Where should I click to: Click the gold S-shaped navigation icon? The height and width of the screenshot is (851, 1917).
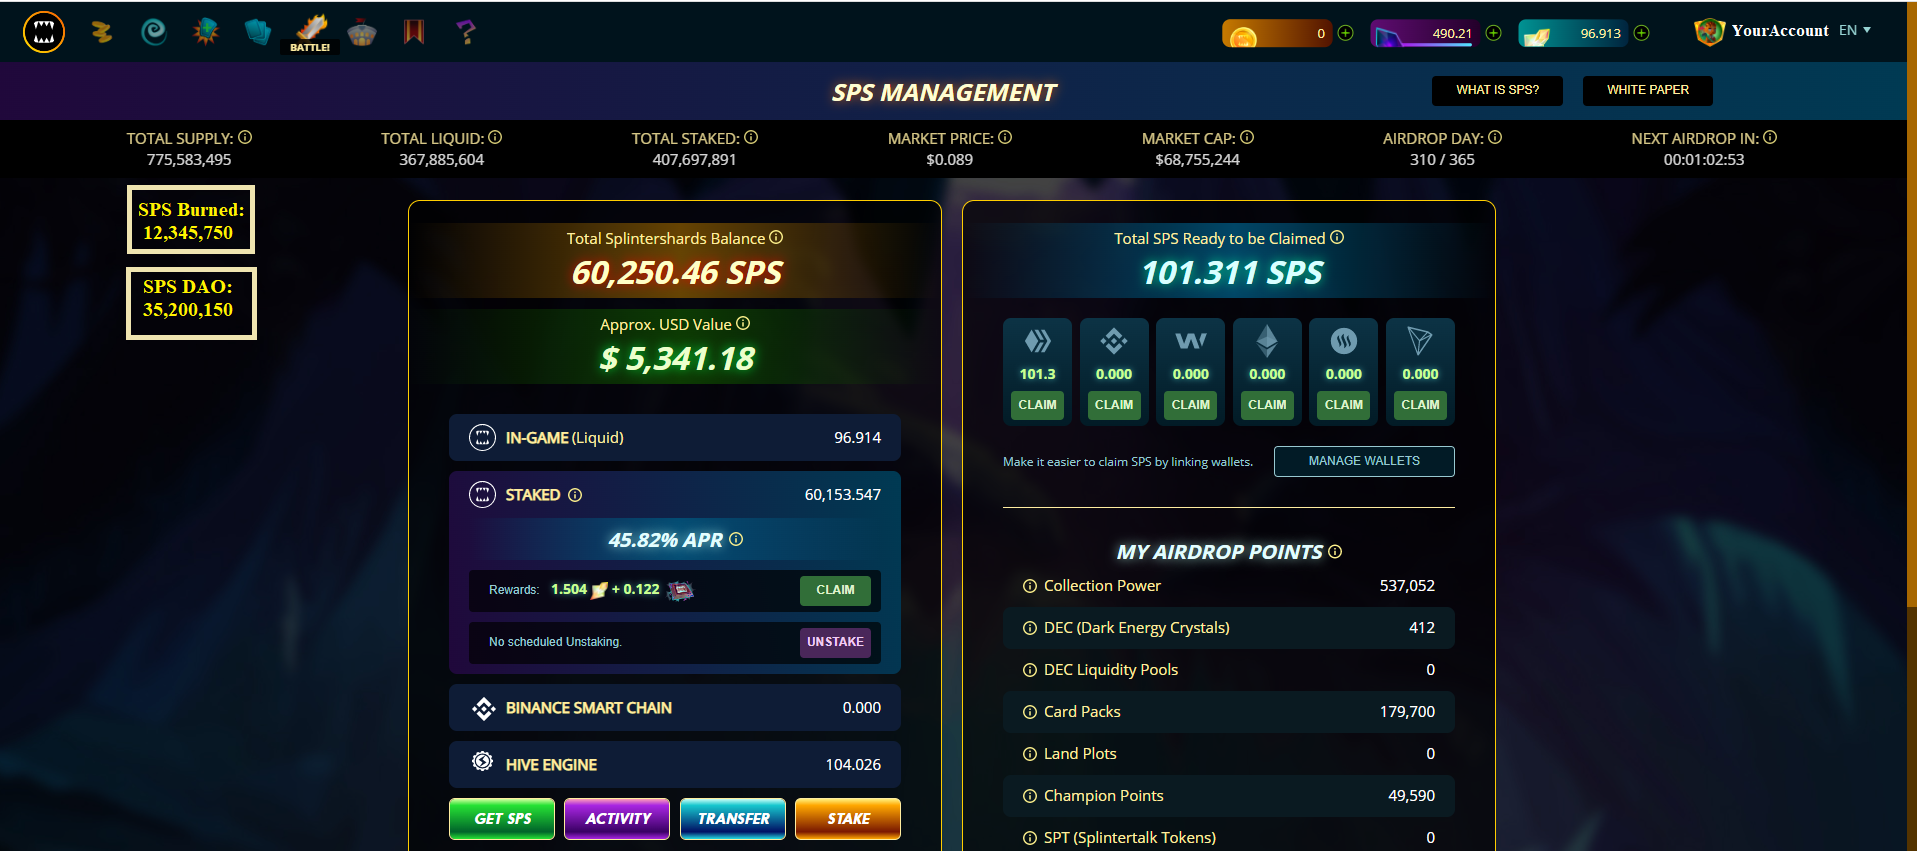click(x=102, y=32)
